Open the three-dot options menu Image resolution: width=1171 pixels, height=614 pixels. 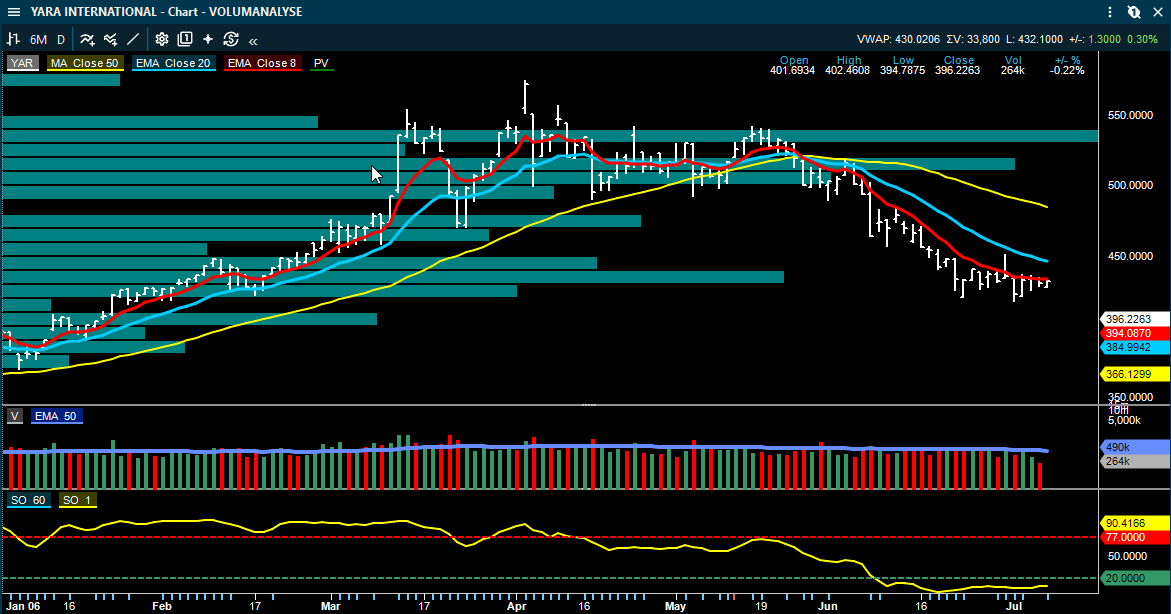[1110, 12]
